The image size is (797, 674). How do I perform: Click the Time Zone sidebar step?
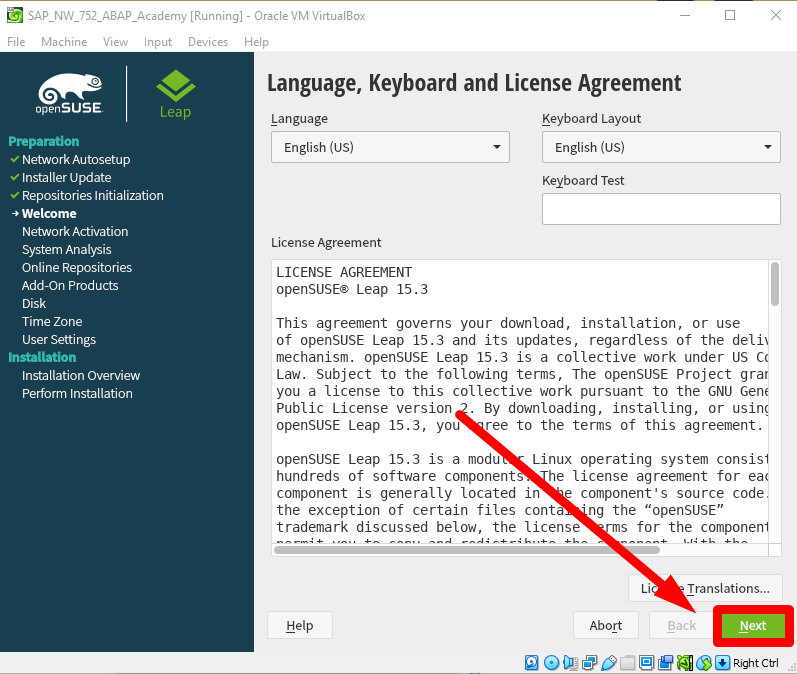click(x=52, y=321)
